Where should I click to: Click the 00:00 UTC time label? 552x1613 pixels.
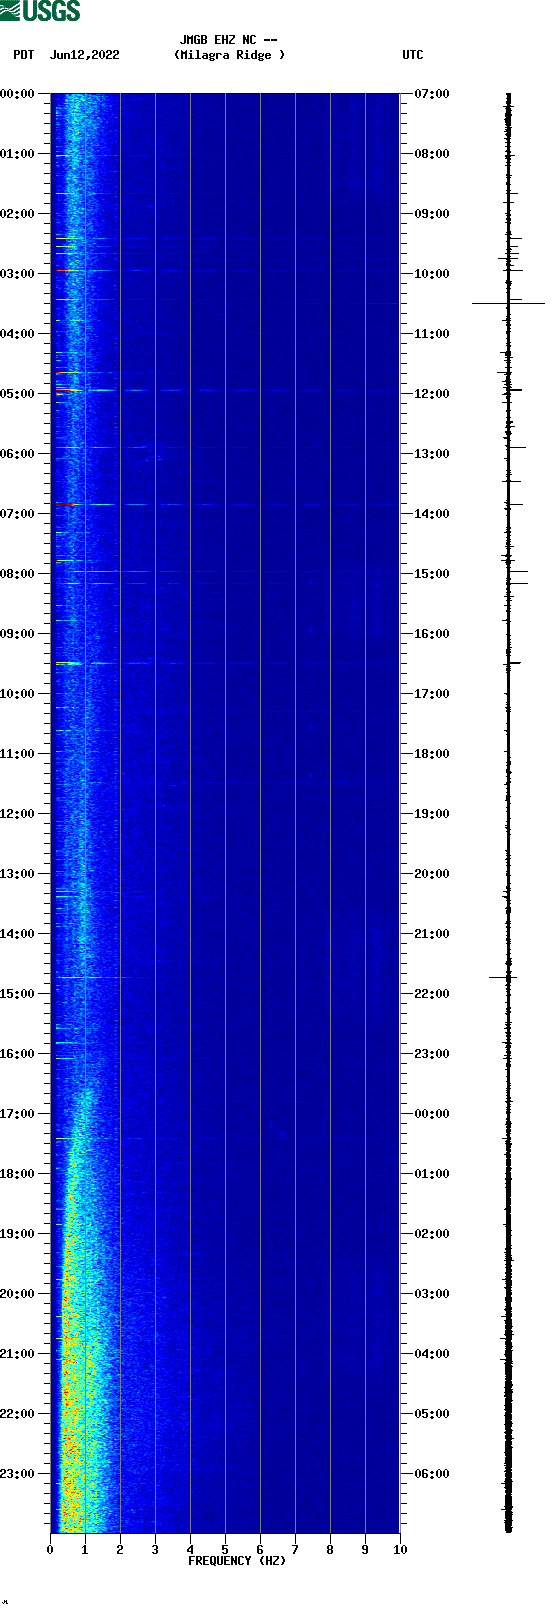[431, 1114]
